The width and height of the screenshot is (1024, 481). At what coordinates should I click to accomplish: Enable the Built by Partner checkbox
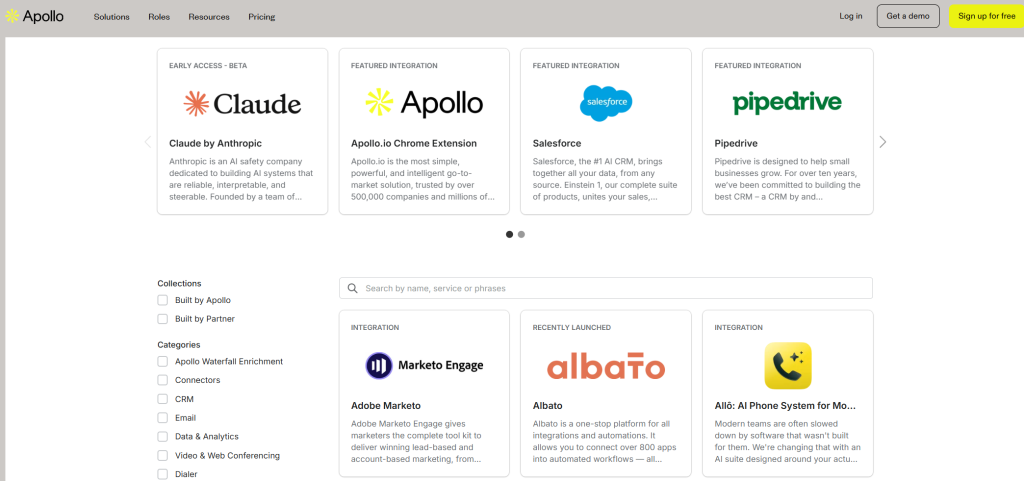coord(163,319)
